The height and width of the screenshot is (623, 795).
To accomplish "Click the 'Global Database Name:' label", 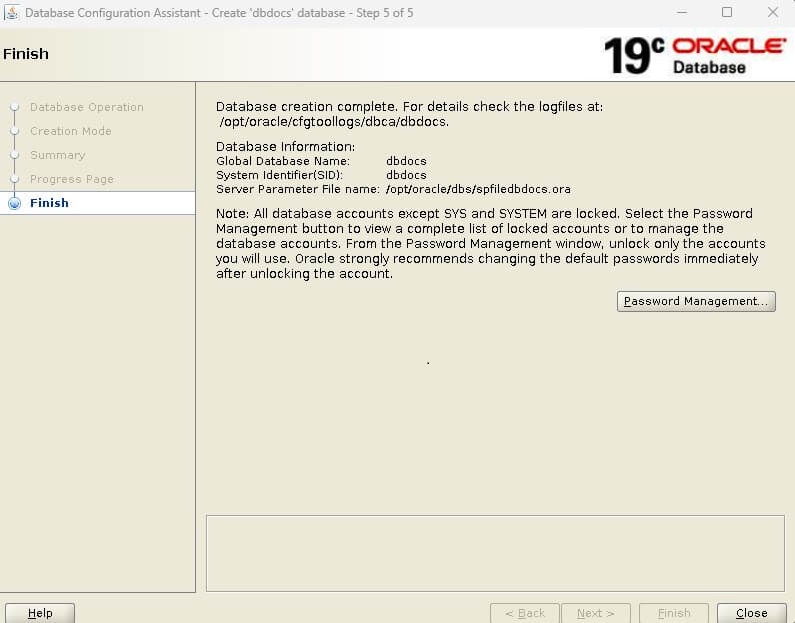I will point(283,161).
